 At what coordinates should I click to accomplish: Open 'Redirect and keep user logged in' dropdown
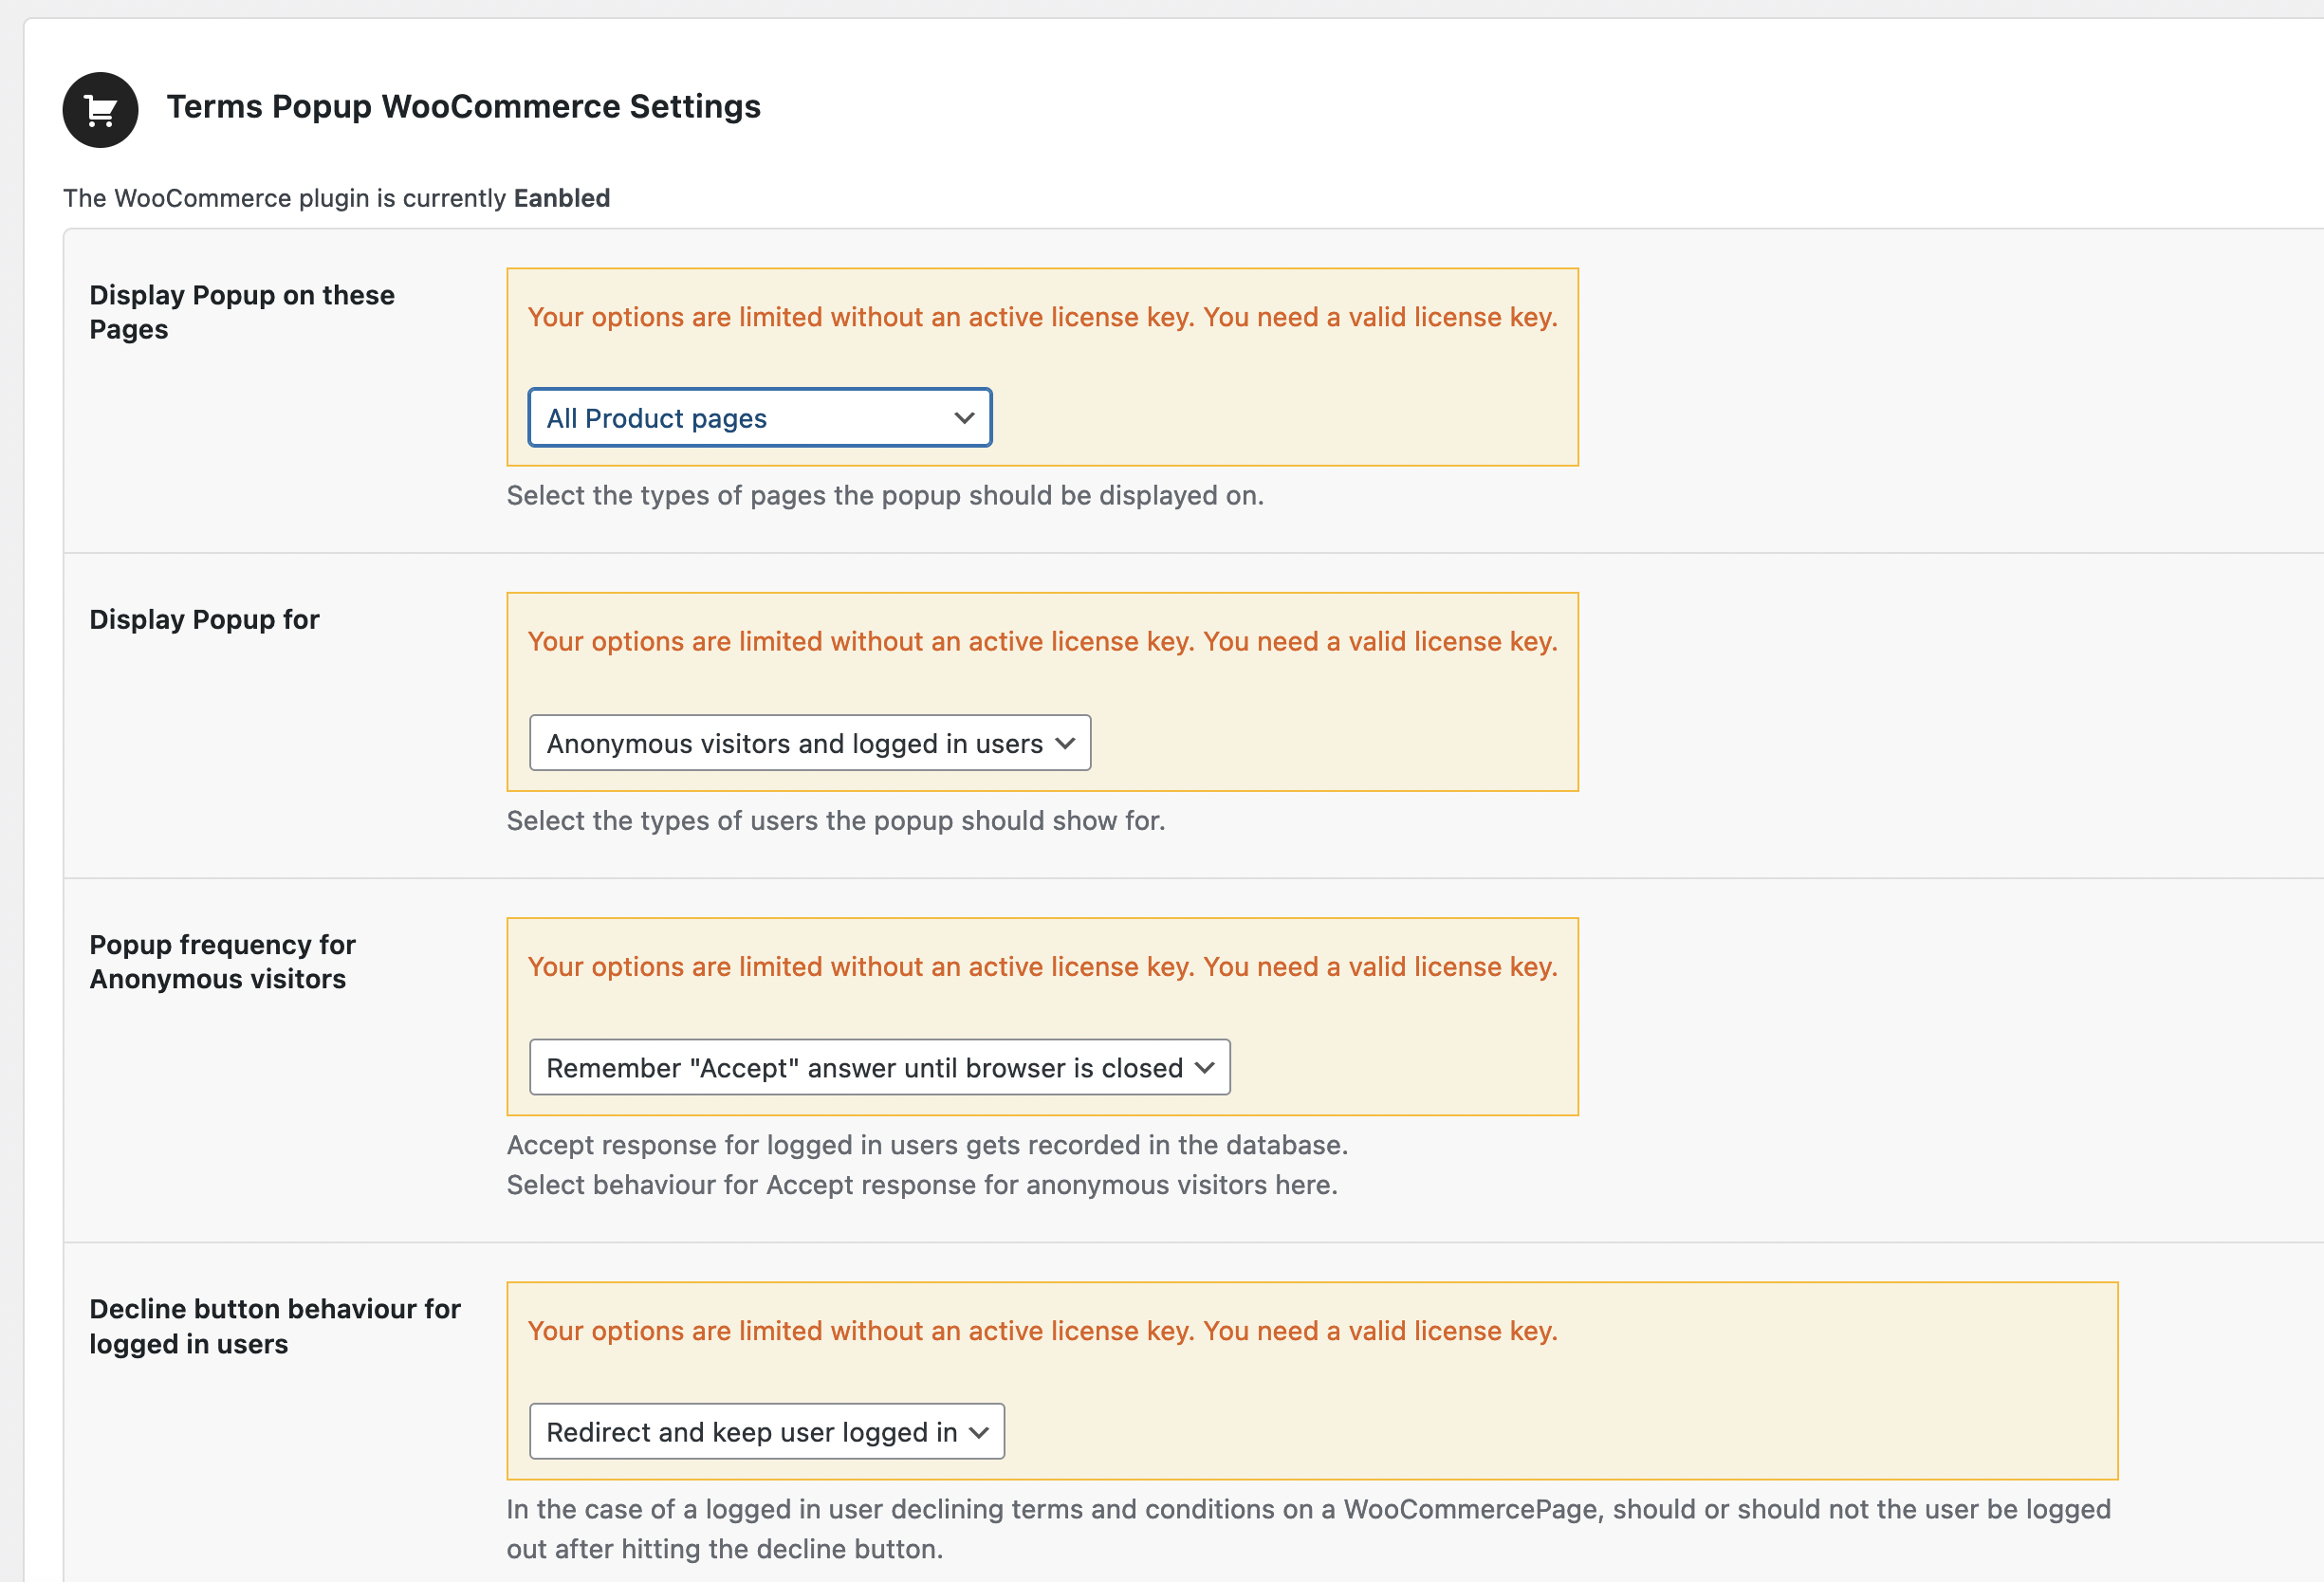[x=767, y=1431]
